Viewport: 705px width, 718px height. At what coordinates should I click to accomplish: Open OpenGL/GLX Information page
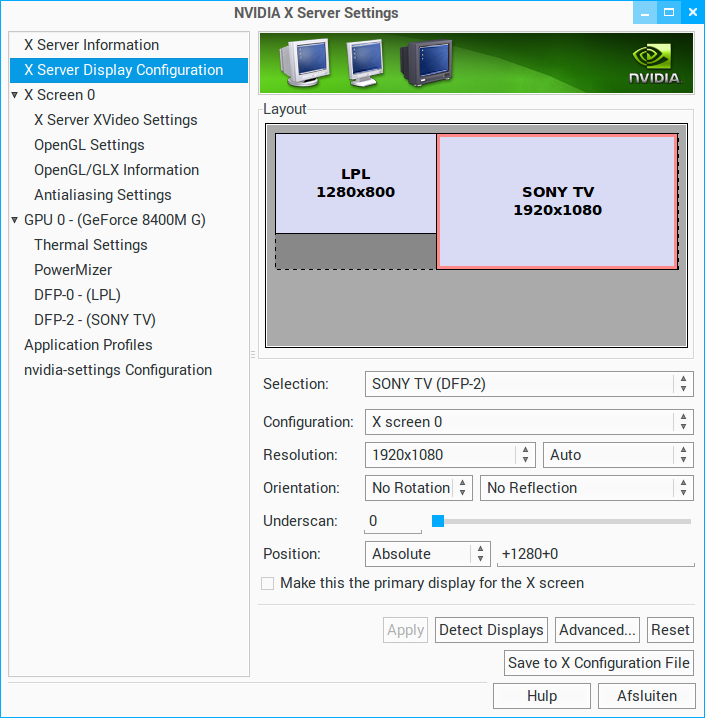(116, 170)
